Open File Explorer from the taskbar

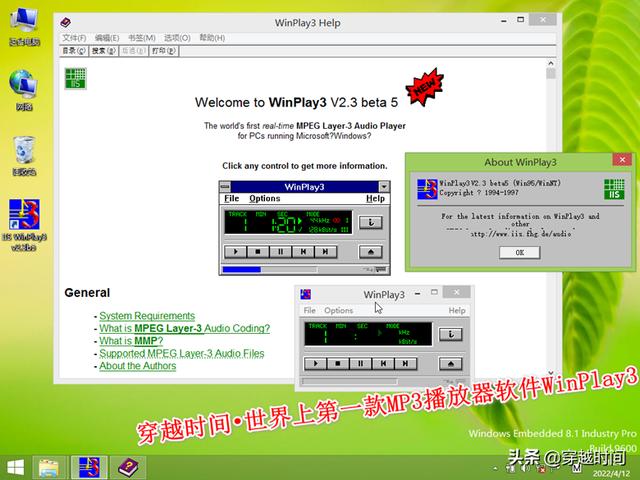pyautogui.click(x=49, y=468)
